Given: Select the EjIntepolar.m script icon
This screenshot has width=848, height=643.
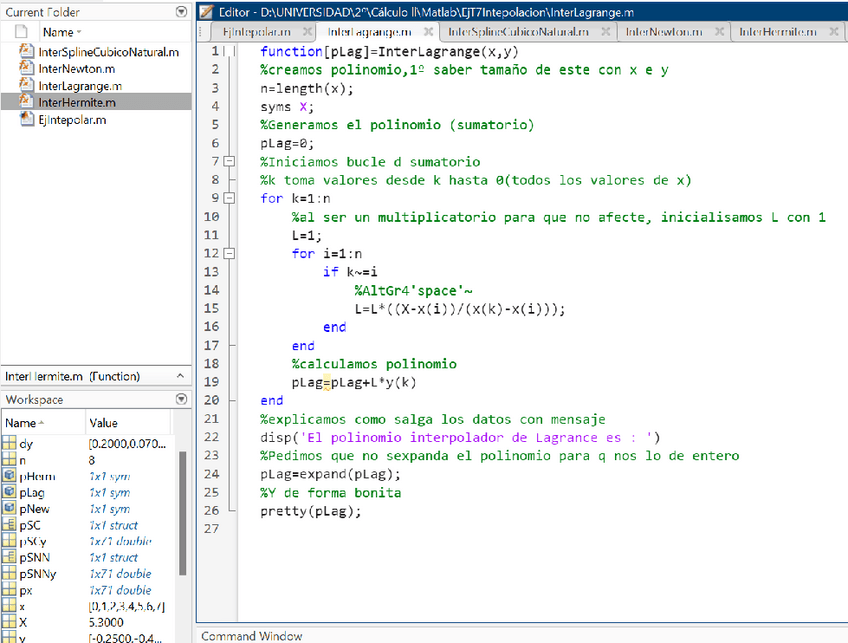Looking at the screenshot, I should click(x=26, y=119).
